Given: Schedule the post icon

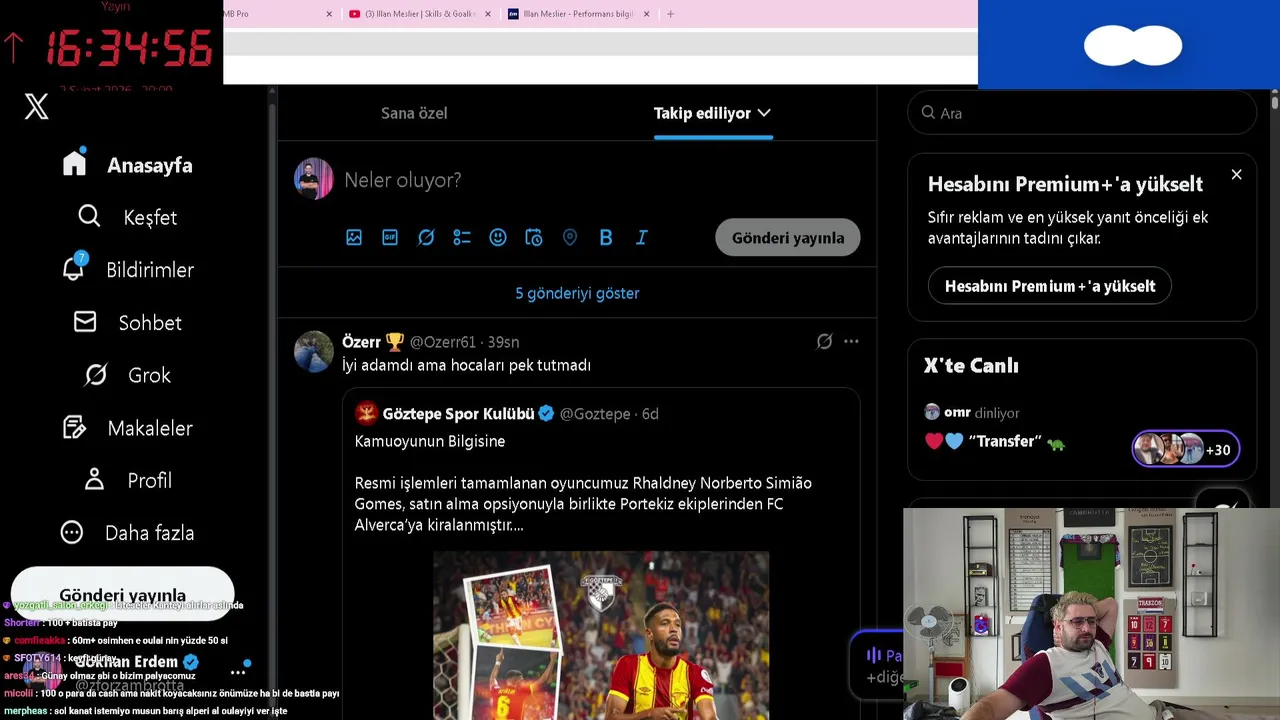Looking at the screenshot, I should (x=534, y=237).
